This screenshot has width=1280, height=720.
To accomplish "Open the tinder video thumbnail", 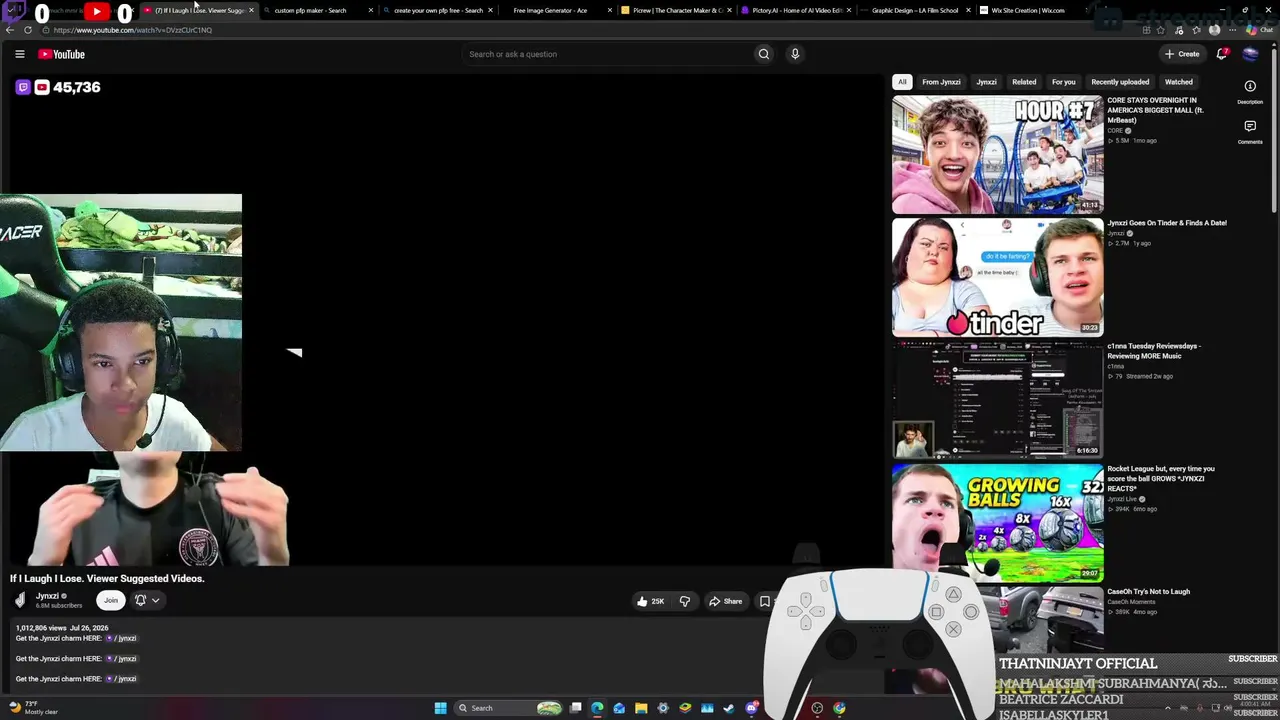I will (998, 277).
